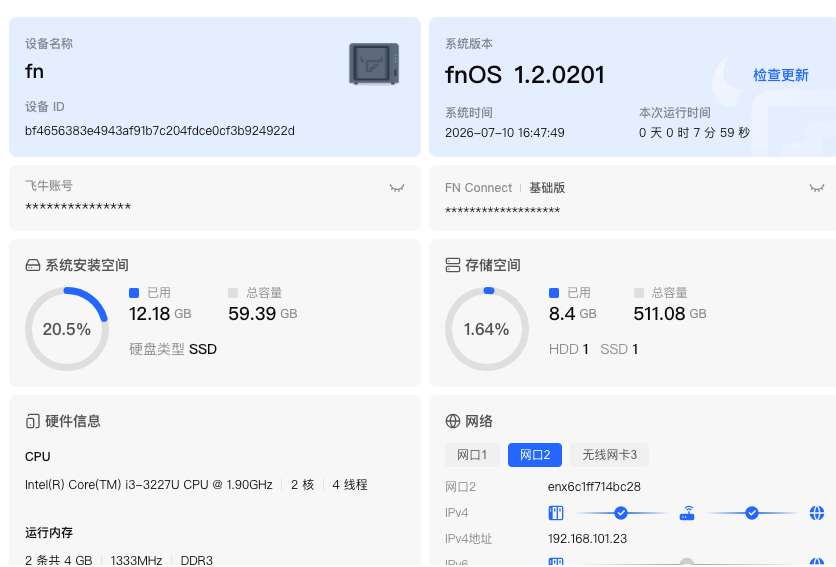The image size is (836, 567).
Task: Click CPU model Intel Core i3-3227U text
Action: [x=149, y=485]
